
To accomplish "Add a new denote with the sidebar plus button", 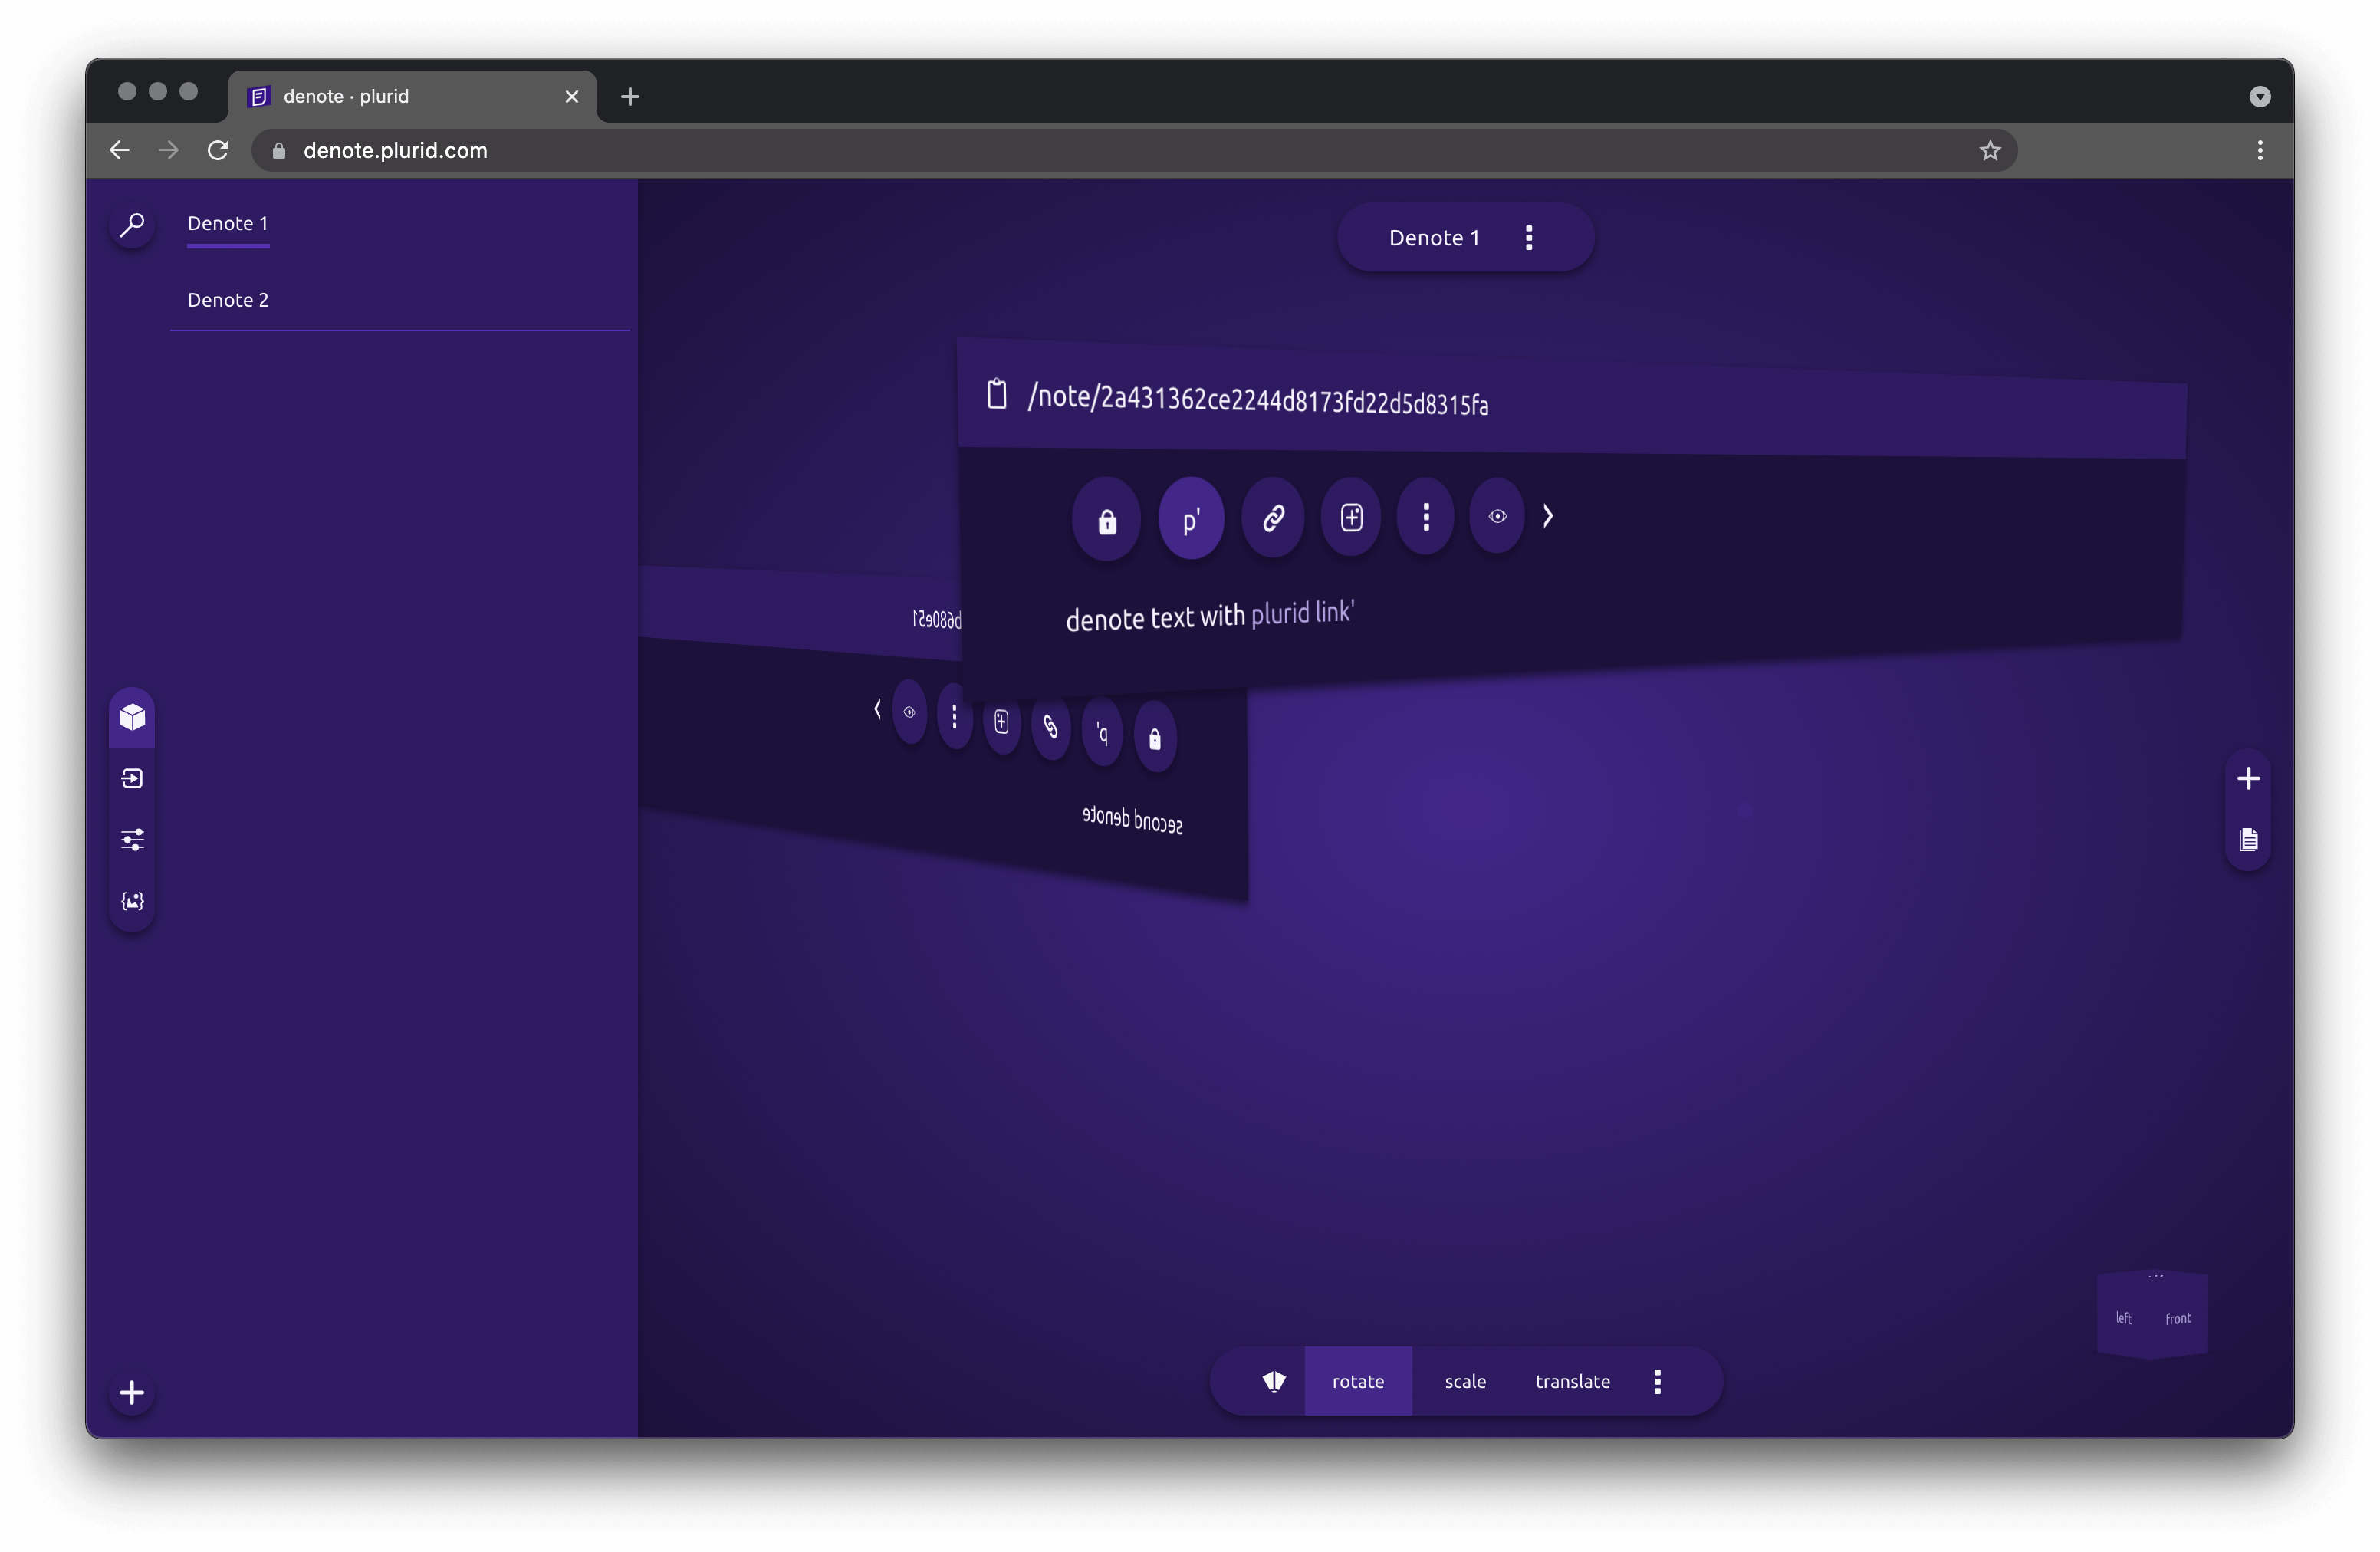I will [132, 1392].
